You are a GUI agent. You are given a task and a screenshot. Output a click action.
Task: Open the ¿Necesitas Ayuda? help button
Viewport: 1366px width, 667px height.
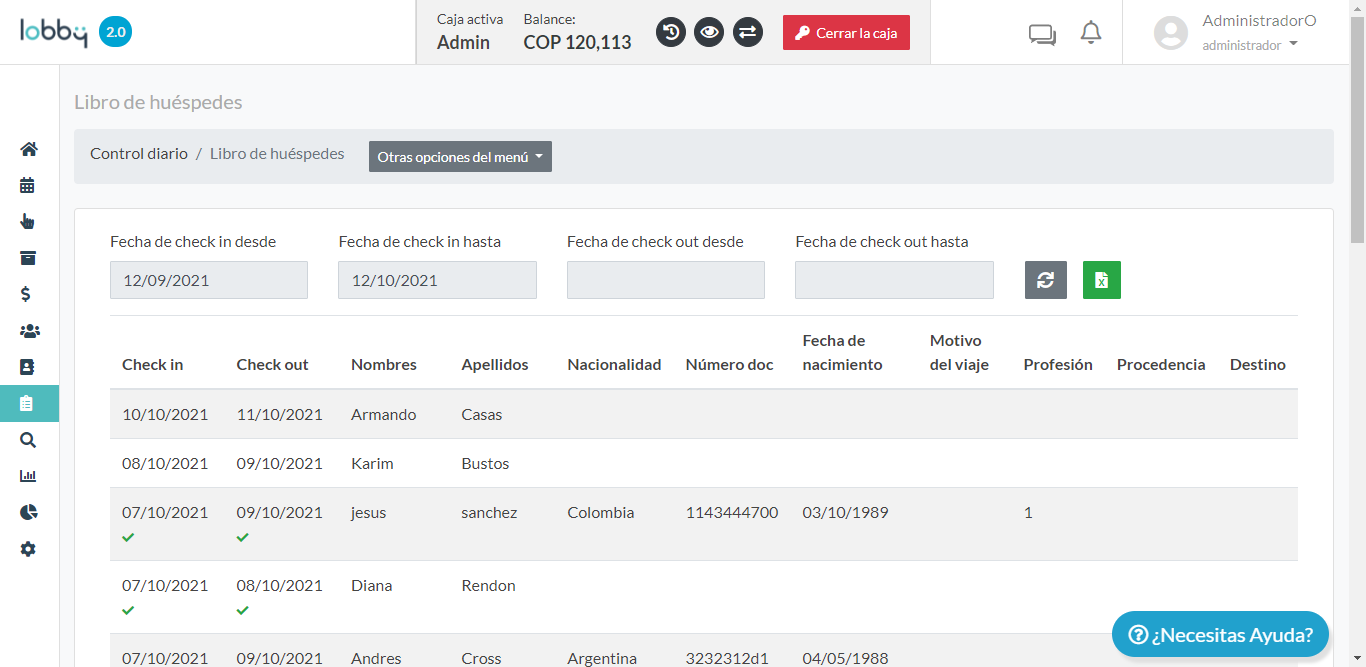[1220, 635]
